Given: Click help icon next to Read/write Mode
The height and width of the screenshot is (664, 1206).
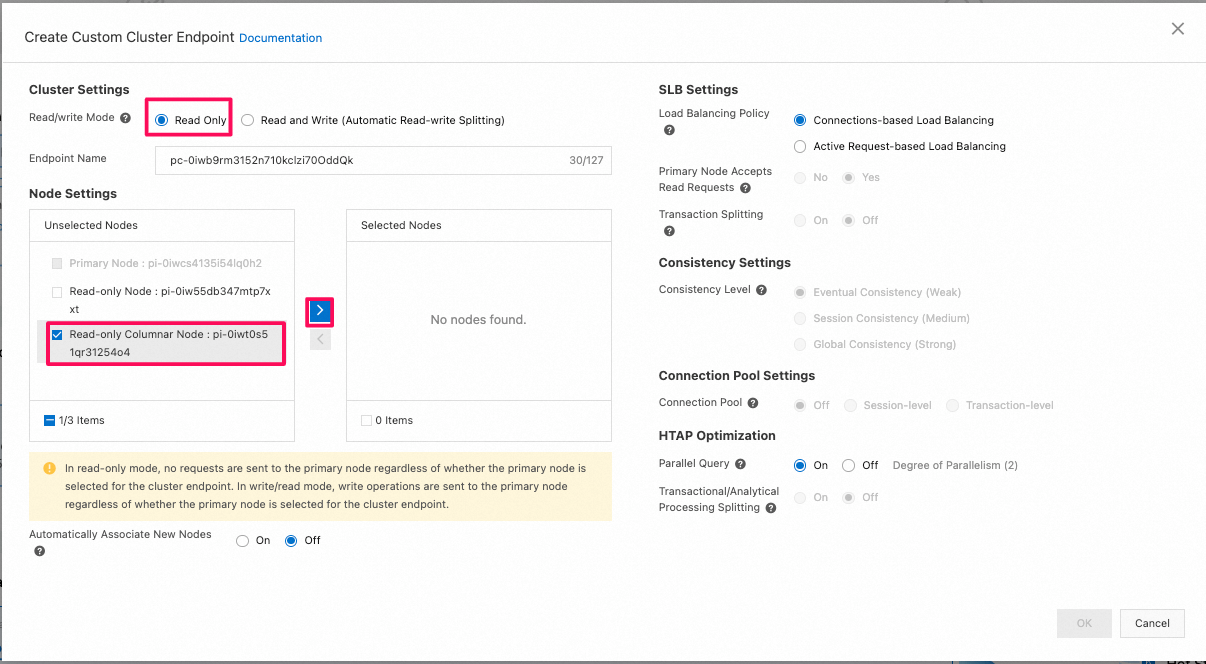Looking at the screenshot, I should pos(126,118).
